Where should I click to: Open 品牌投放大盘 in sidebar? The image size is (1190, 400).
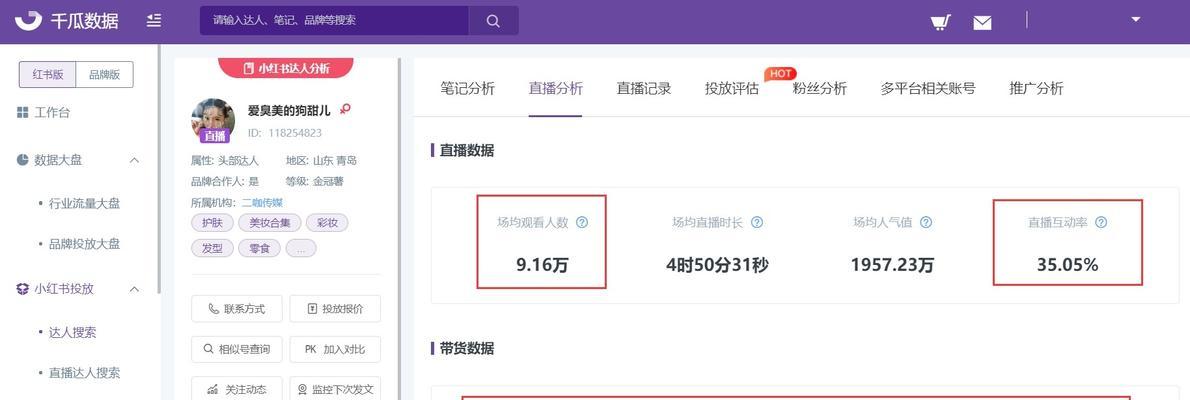tap(84, 244)
